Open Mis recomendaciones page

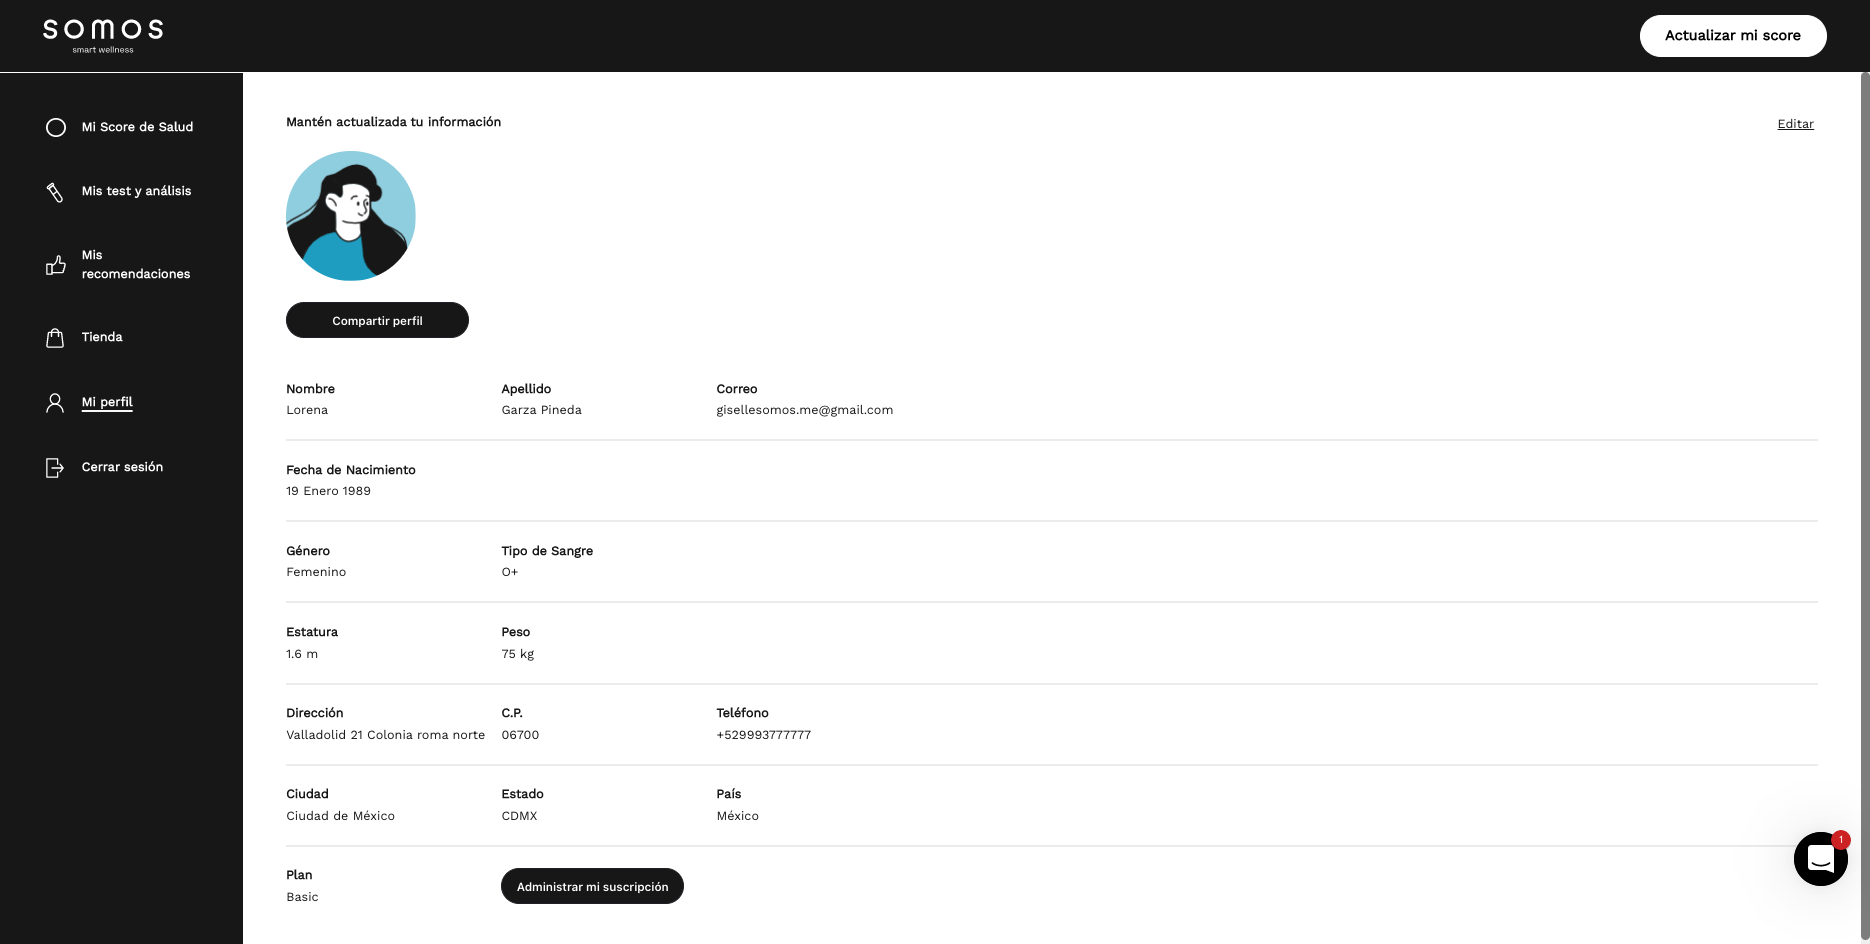[x=135, y=264]
